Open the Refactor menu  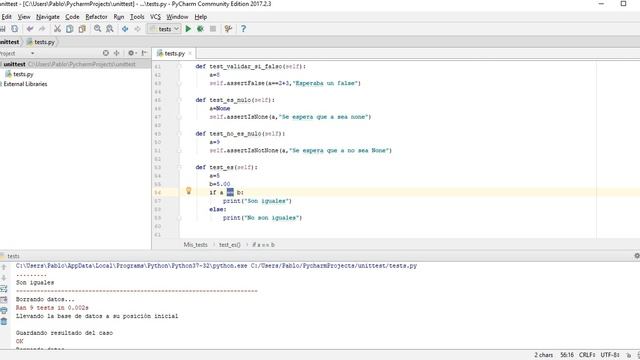[96, 17]
